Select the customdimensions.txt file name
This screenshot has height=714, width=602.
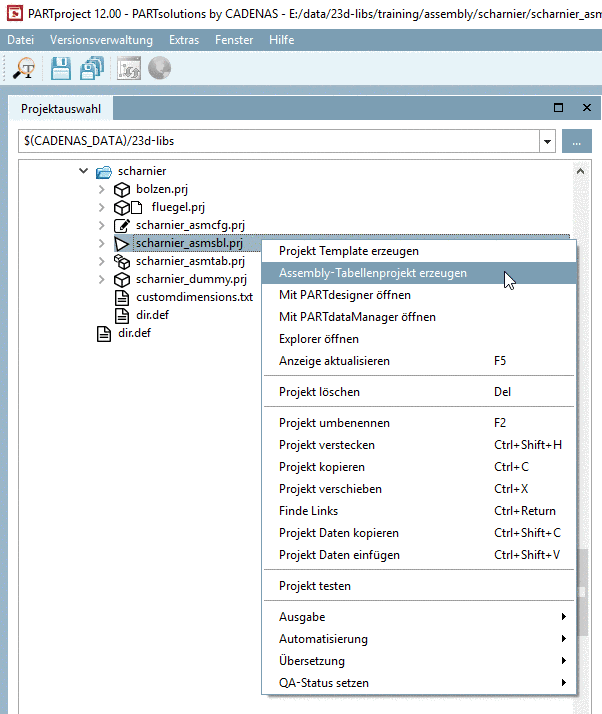click(x=194, y=297)
